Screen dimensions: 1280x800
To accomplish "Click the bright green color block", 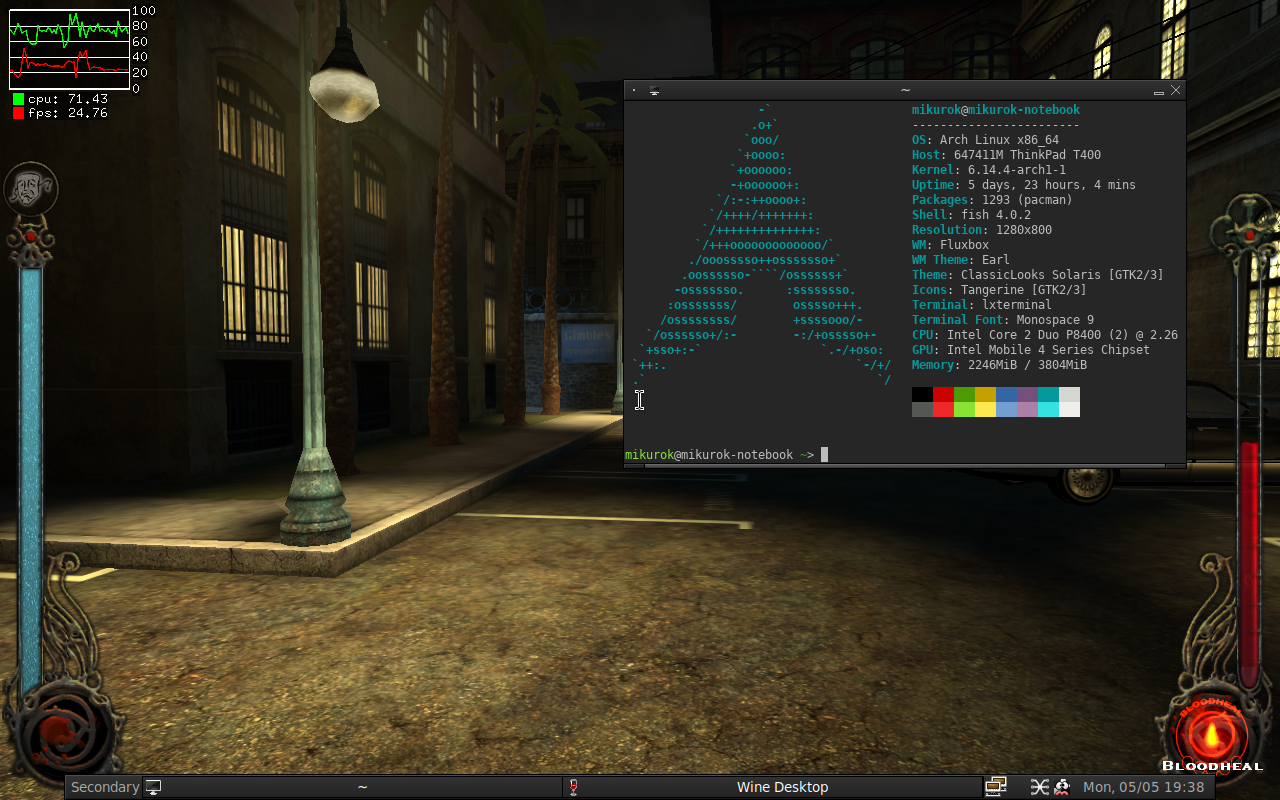I will click(964, 409).
